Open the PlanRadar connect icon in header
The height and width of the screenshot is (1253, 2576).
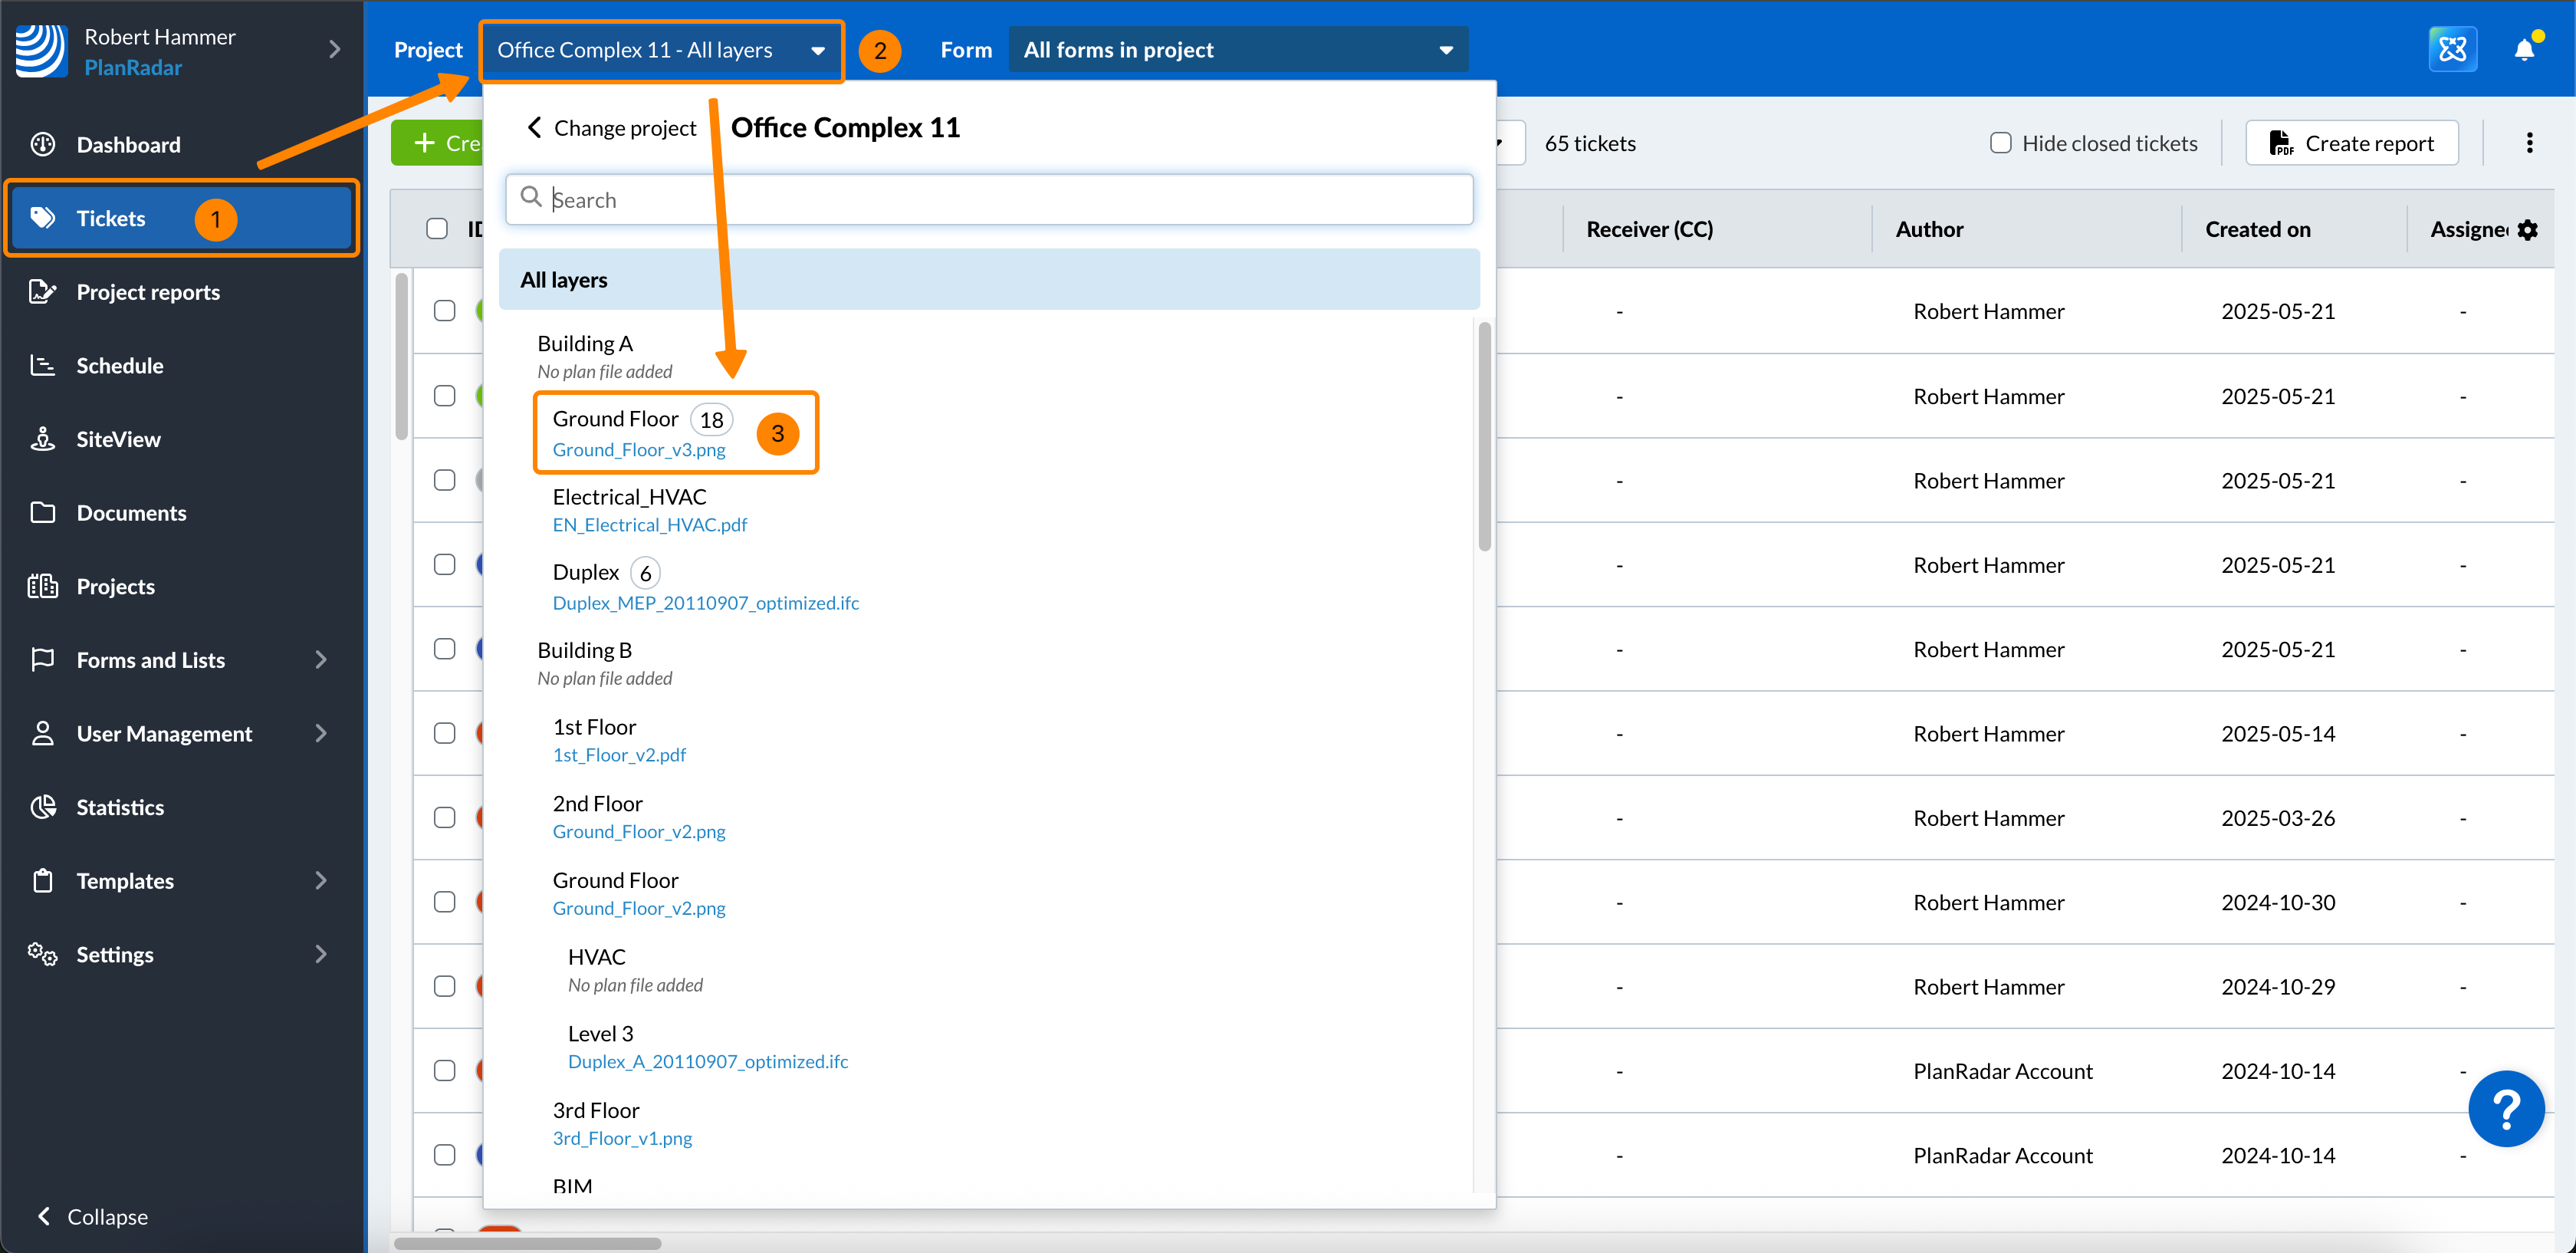[2452, 49]
